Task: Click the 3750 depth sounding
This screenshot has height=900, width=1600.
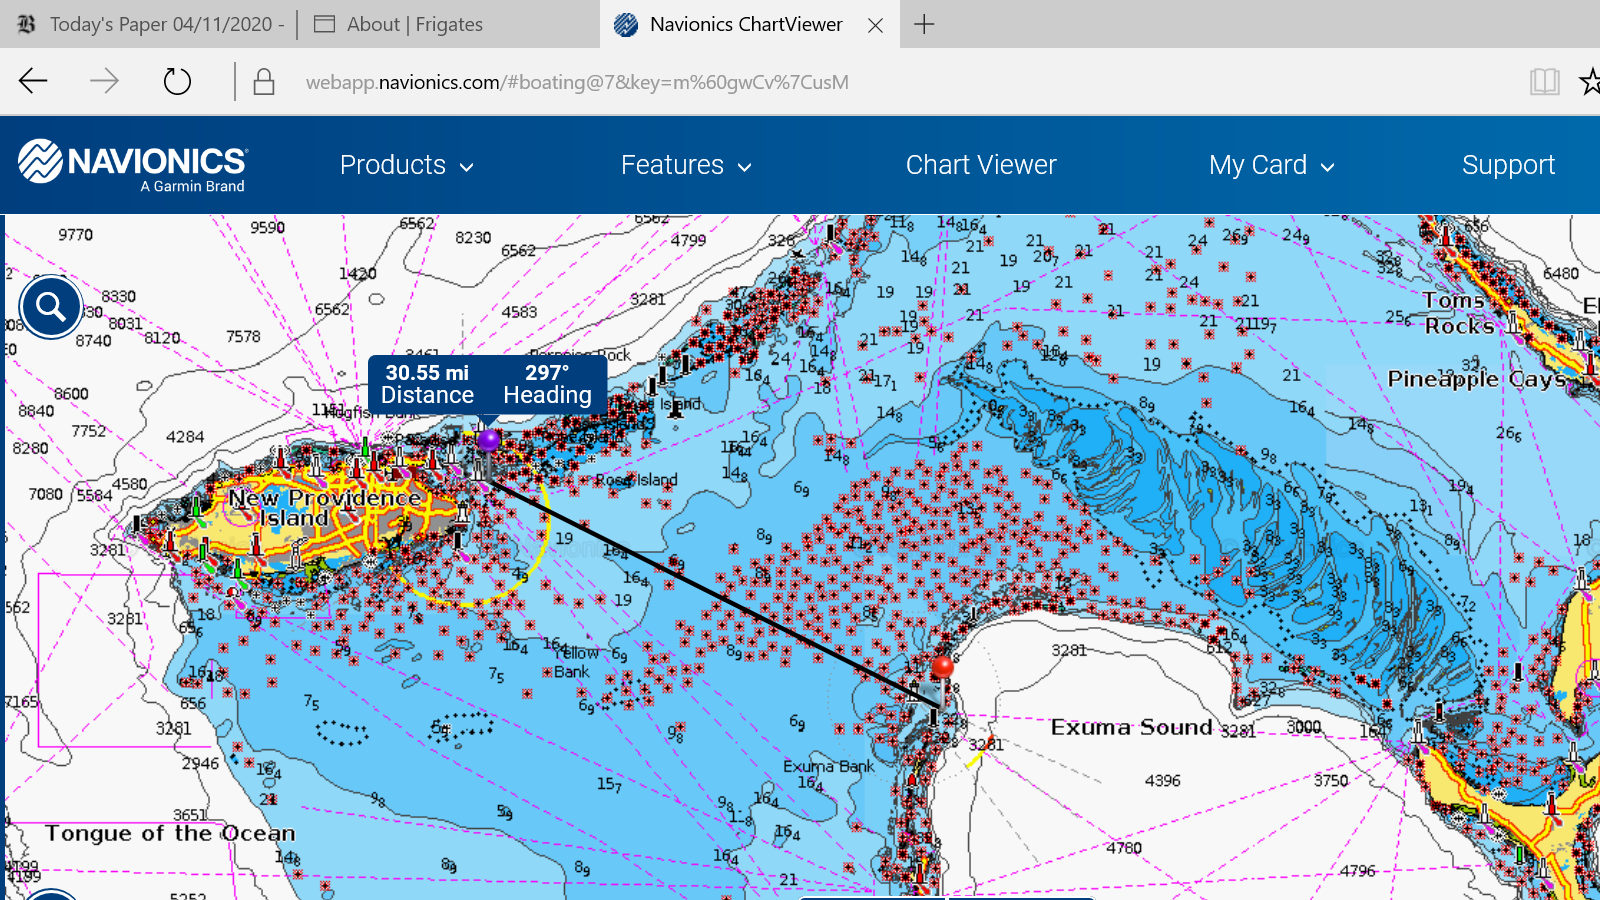Action: click(1331, 780)
